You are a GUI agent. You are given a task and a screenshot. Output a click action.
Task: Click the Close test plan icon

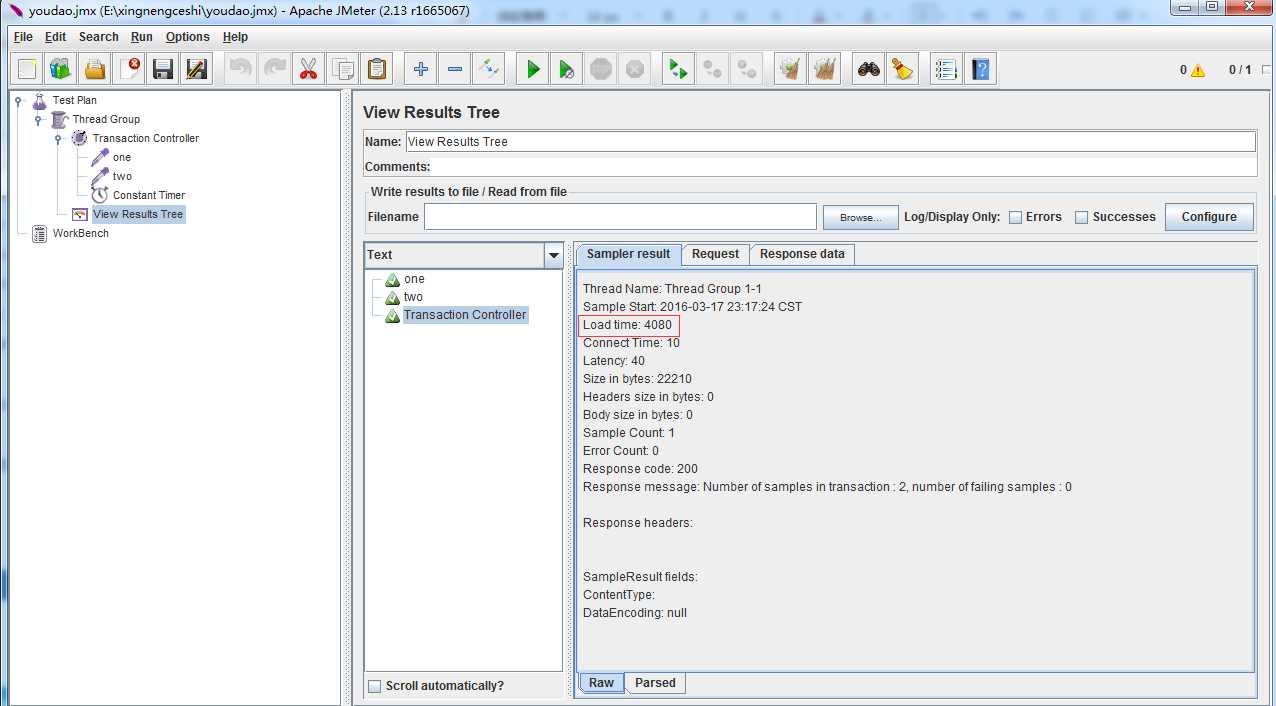tap(129, 69)
